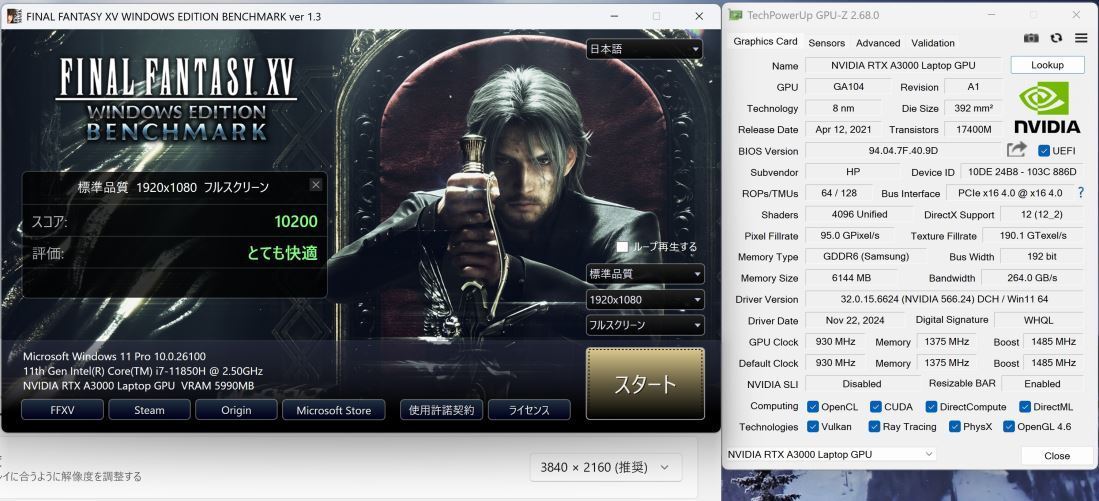Click the GPU Name field
The height and width of the screenshot is (501, 1099).
coord(903,65)
